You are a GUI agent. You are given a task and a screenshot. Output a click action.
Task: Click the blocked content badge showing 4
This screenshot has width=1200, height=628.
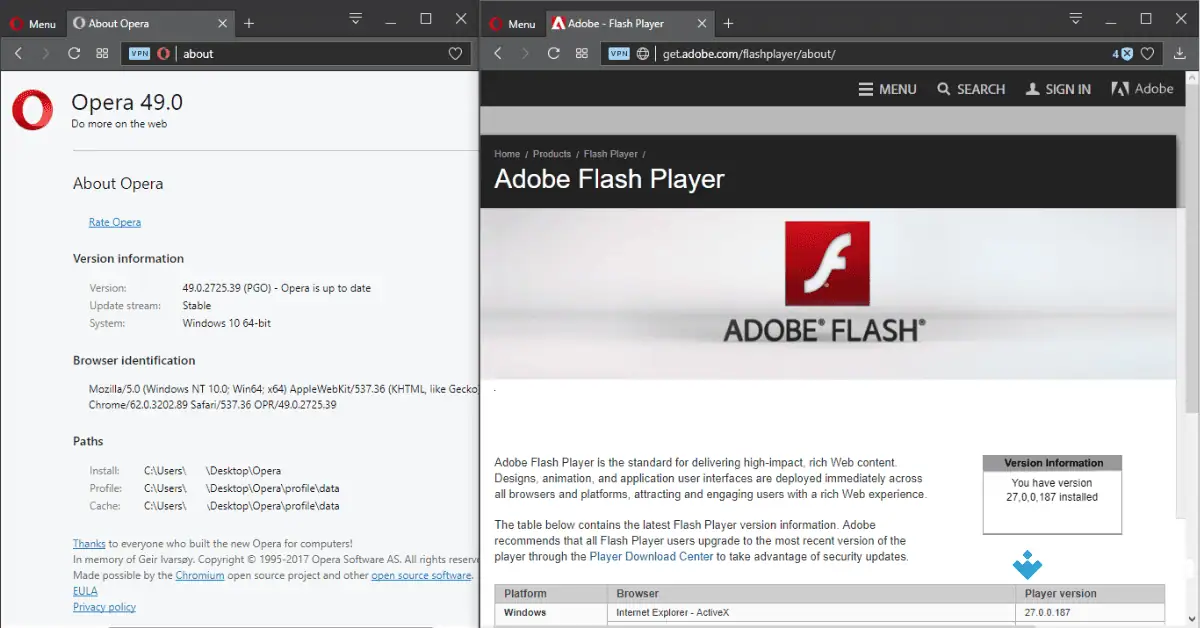click(x=1123, y=53)
